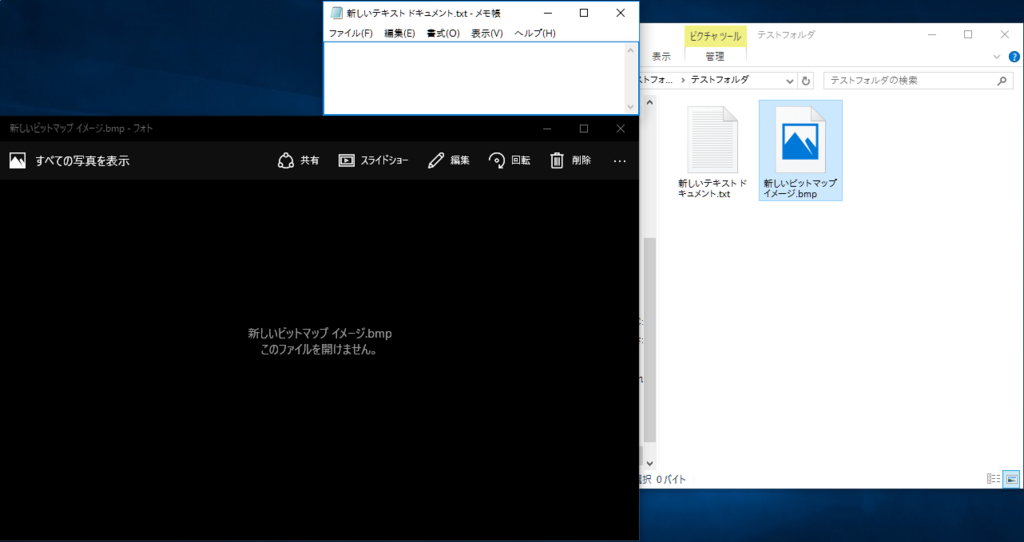
Task: Select the 新しいビットマップ イメージ.bmp file icon
Action: (800, 140)
